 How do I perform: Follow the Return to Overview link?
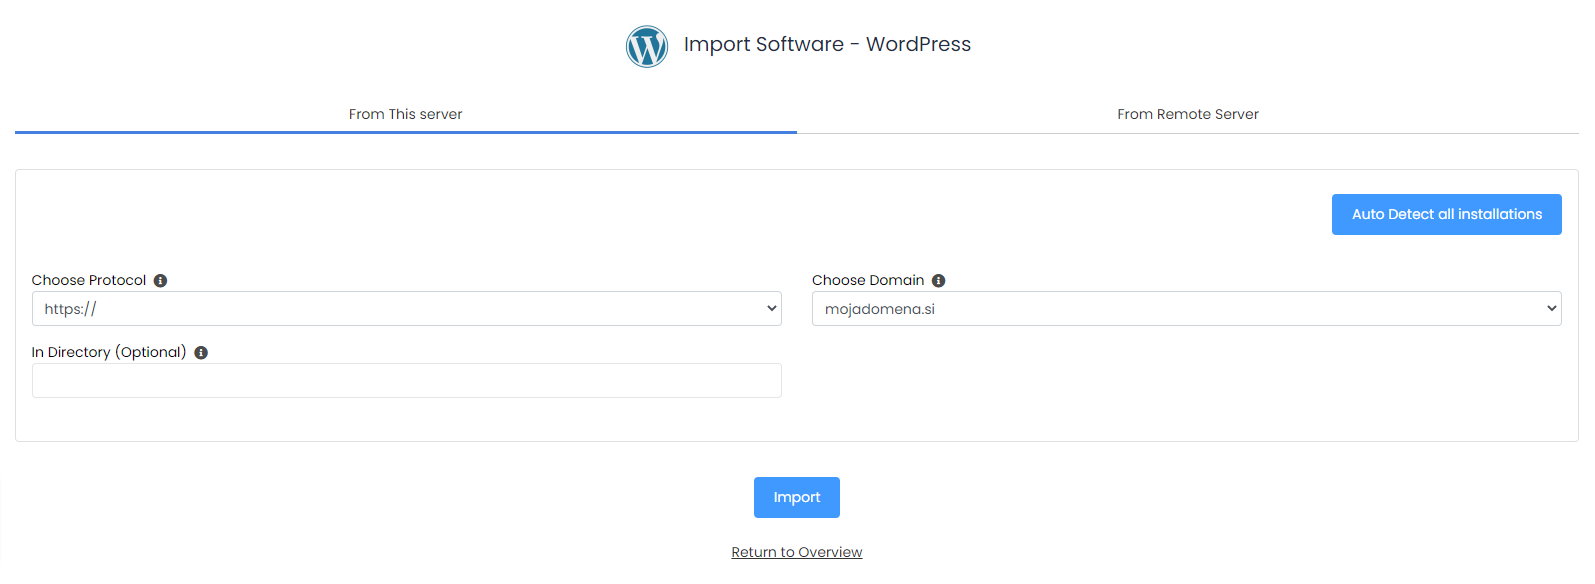coord(797,552)
